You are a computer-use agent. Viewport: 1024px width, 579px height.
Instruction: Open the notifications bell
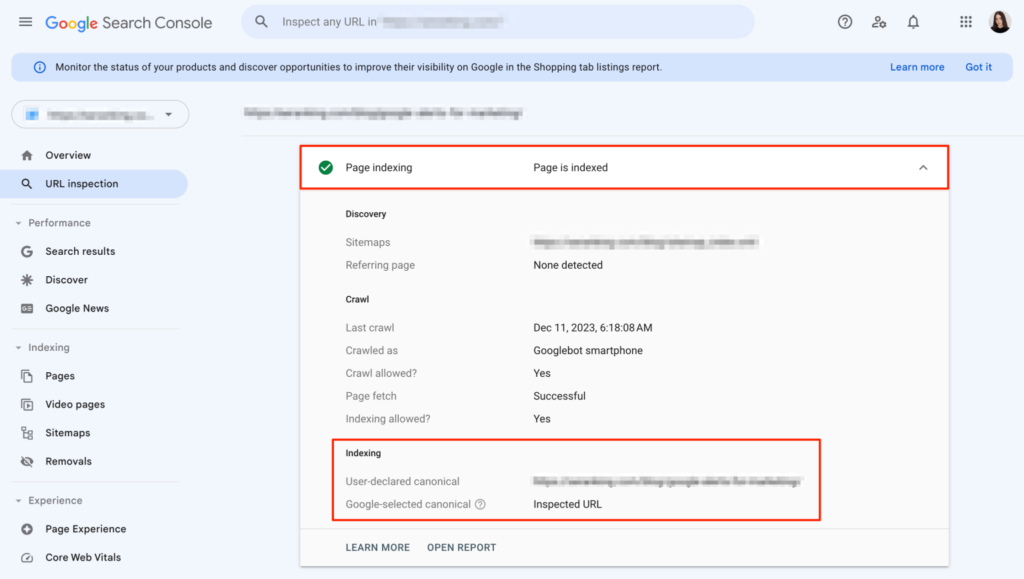[913, 21]
